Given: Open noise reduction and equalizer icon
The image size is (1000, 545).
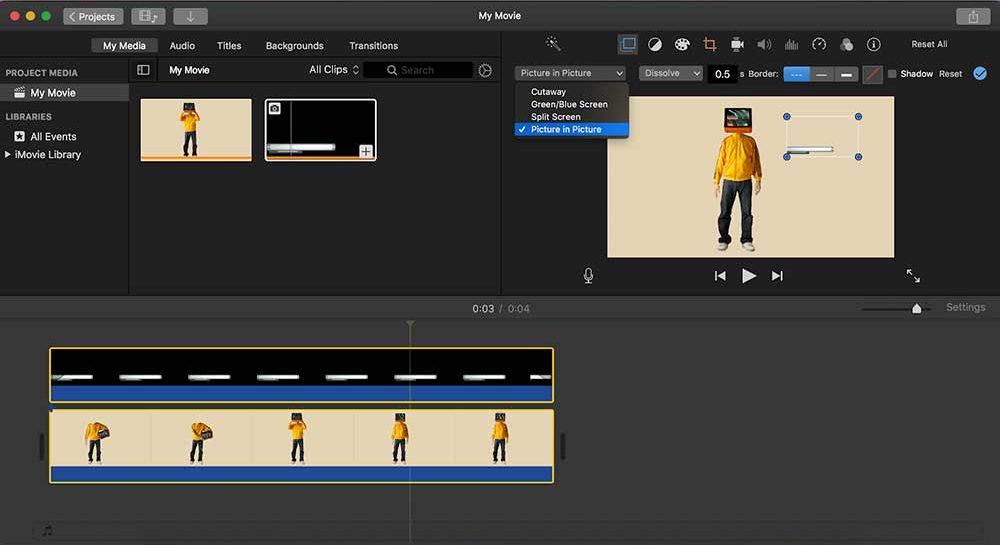Looking at the screenshot, I should point(791,44).
